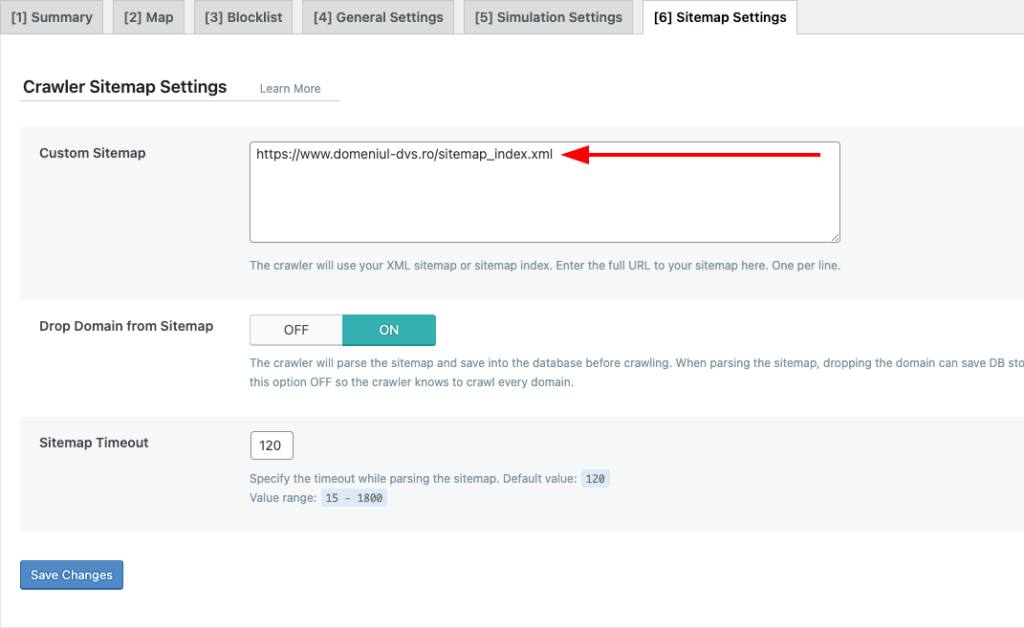1024x628 pixels.
Task: Select the [6] Sitemap Settings tab
Action: click(719, 17)
